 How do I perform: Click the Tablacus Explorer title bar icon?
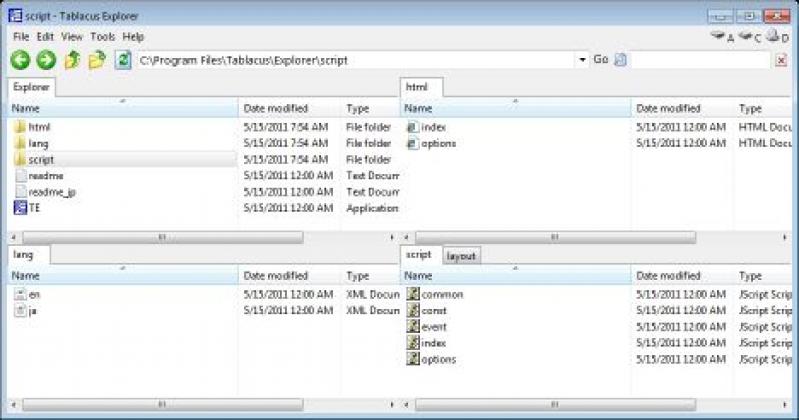pyautogui.click(x=15, y=16)
